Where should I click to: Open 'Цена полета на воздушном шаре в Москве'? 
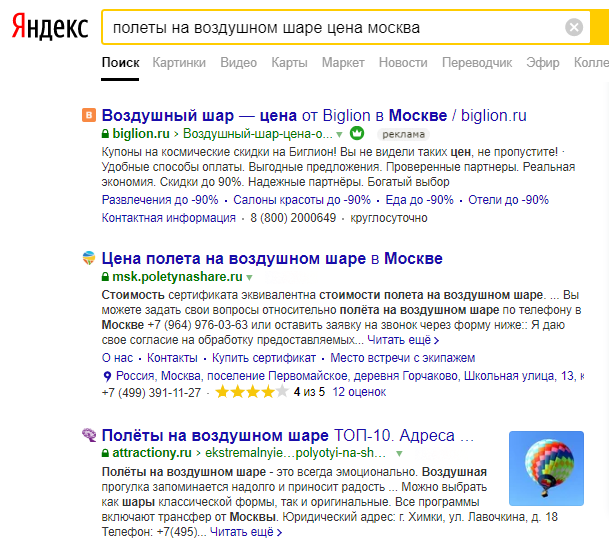pos(272,259)
